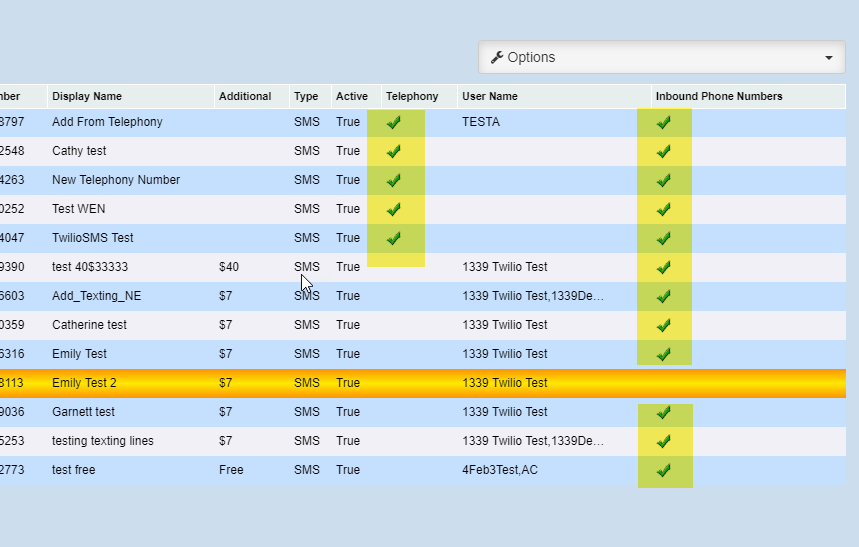Click Telephony checkmark in Cathy test row
The image size is (859, 547).
point(394,152)
